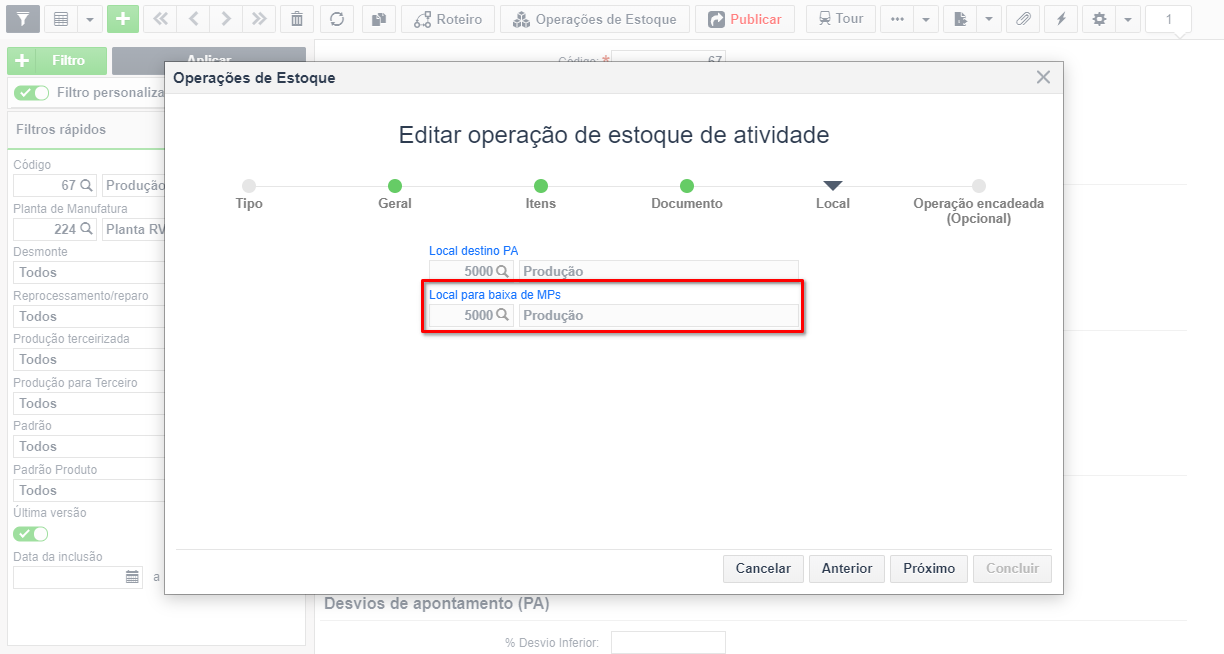This screenshot has width=1224, height=654.
Task: Expand dropdown next to gear icon
Action: pos(1128,19)
